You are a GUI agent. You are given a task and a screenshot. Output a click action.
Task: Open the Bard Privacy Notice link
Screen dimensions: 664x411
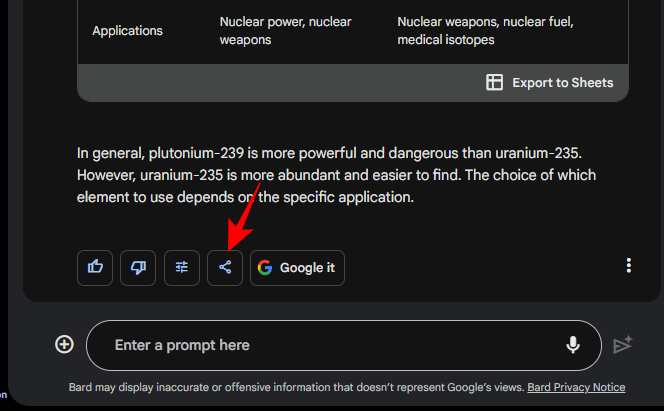click(x=576, y=387)
